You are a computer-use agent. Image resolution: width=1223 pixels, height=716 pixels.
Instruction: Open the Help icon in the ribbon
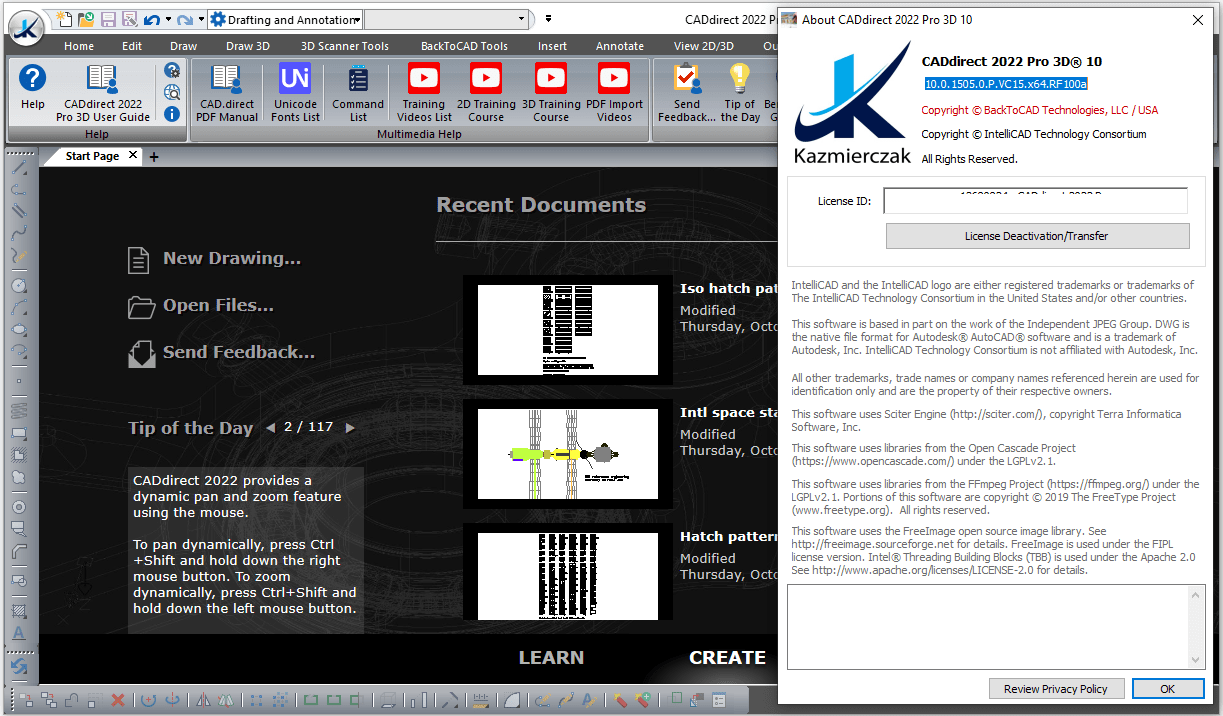click(x=33, y=88)
